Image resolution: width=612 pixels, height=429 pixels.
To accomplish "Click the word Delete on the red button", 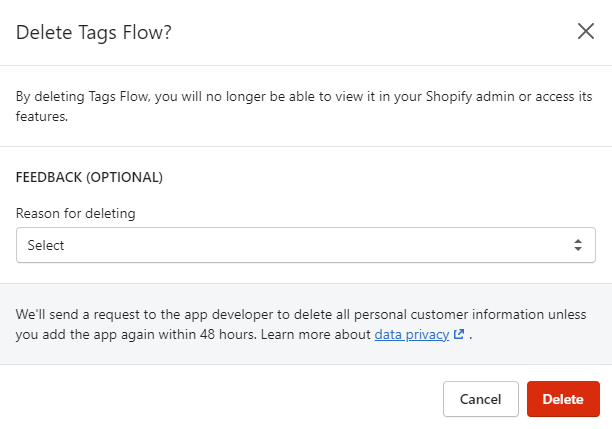I will tap(563, 399).
